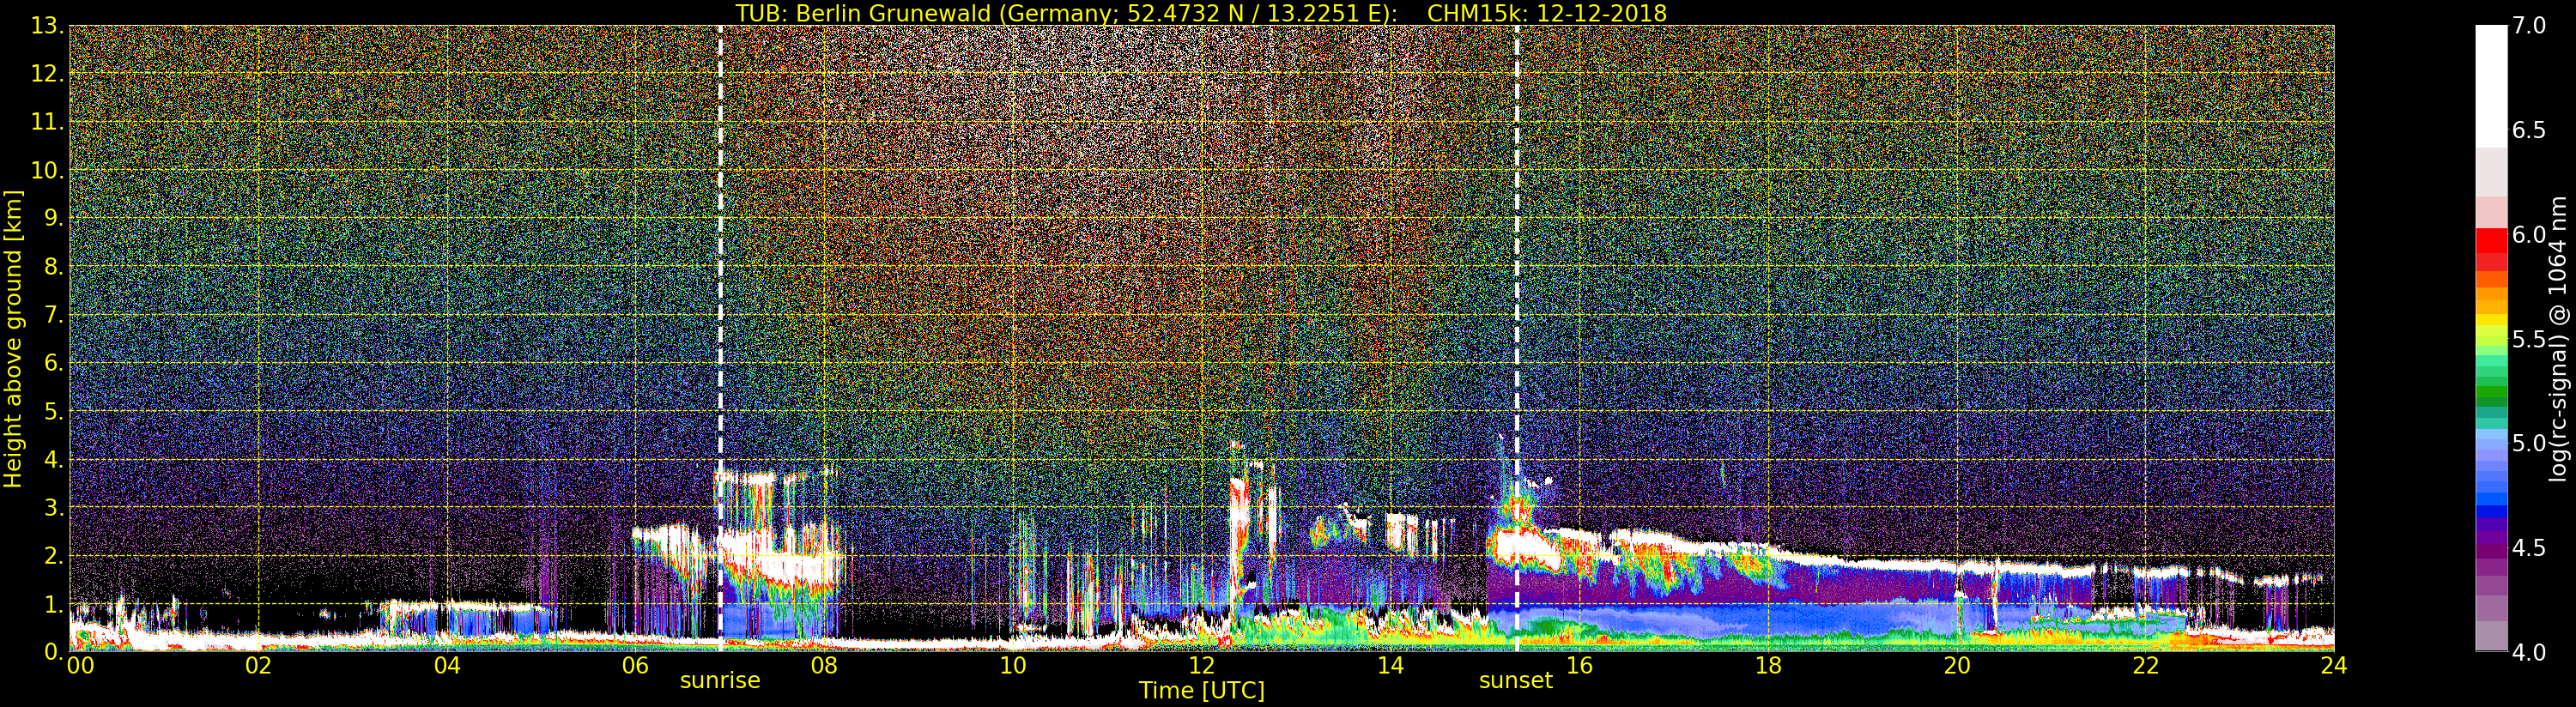Click colorbar tick value '7.0'

coord(2529,26)
